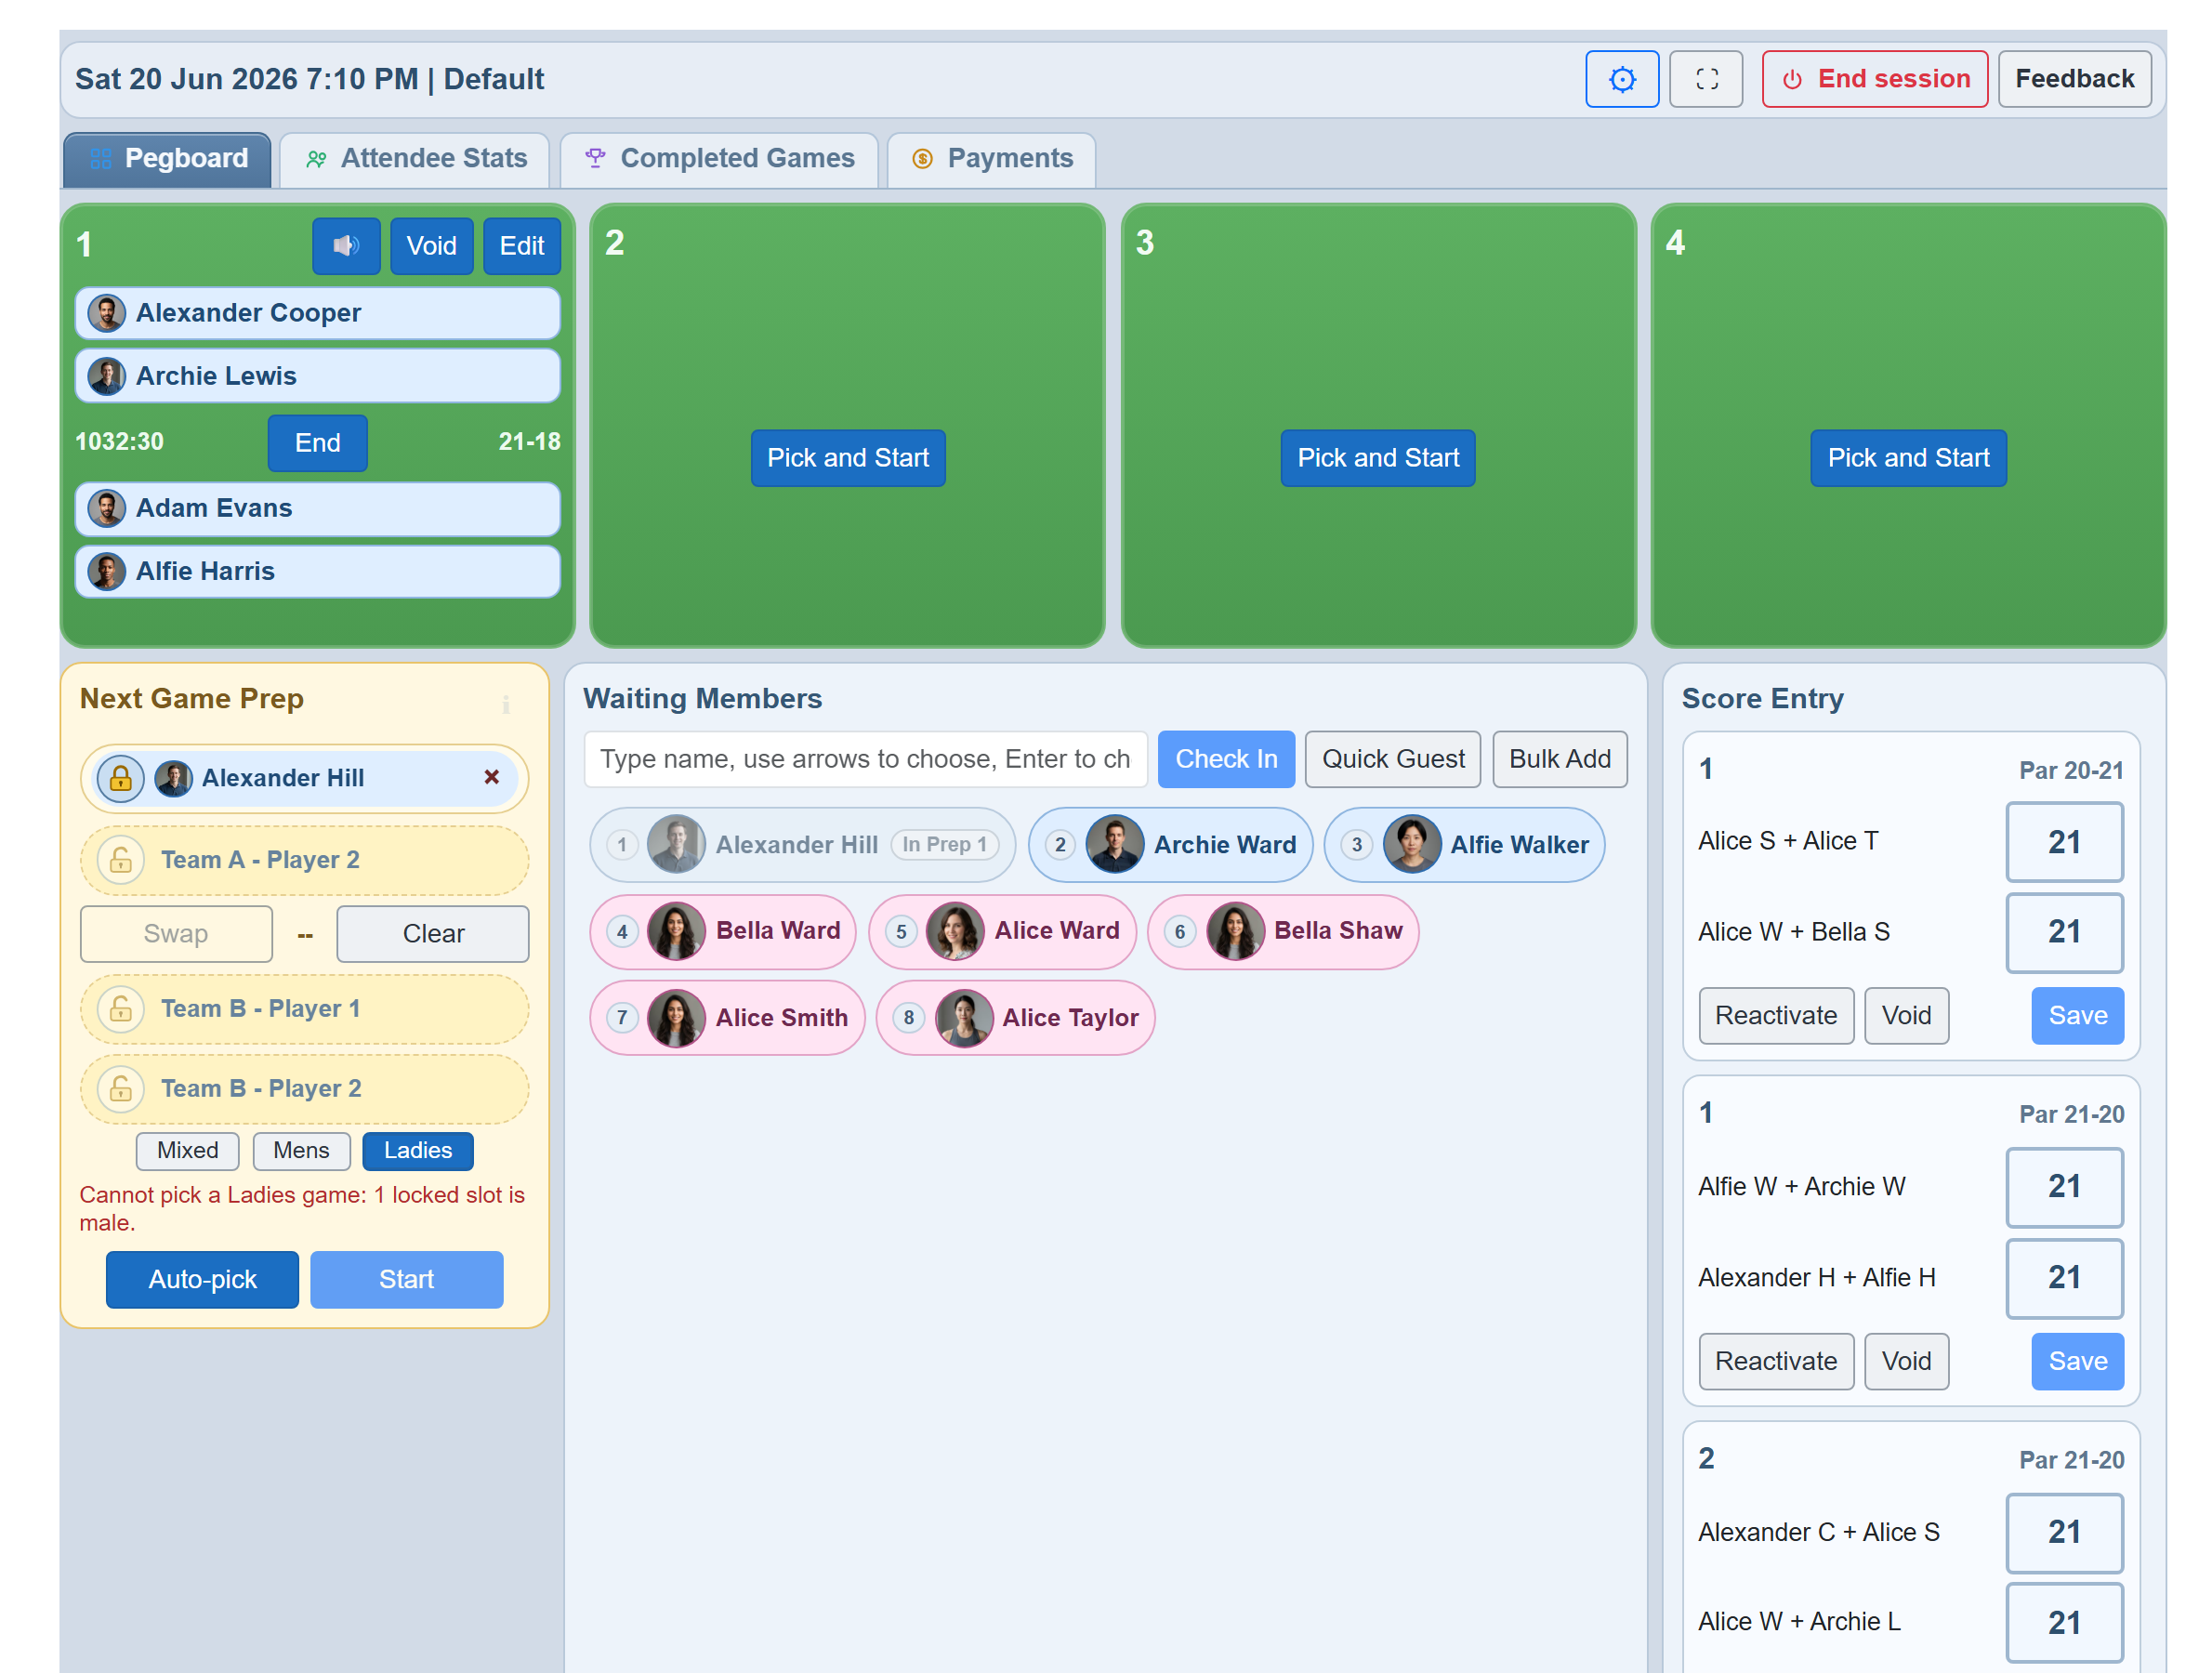
Task: Remove Alexander Hill from prep slot
Action: pyautogui.click(x=491, y=777)
